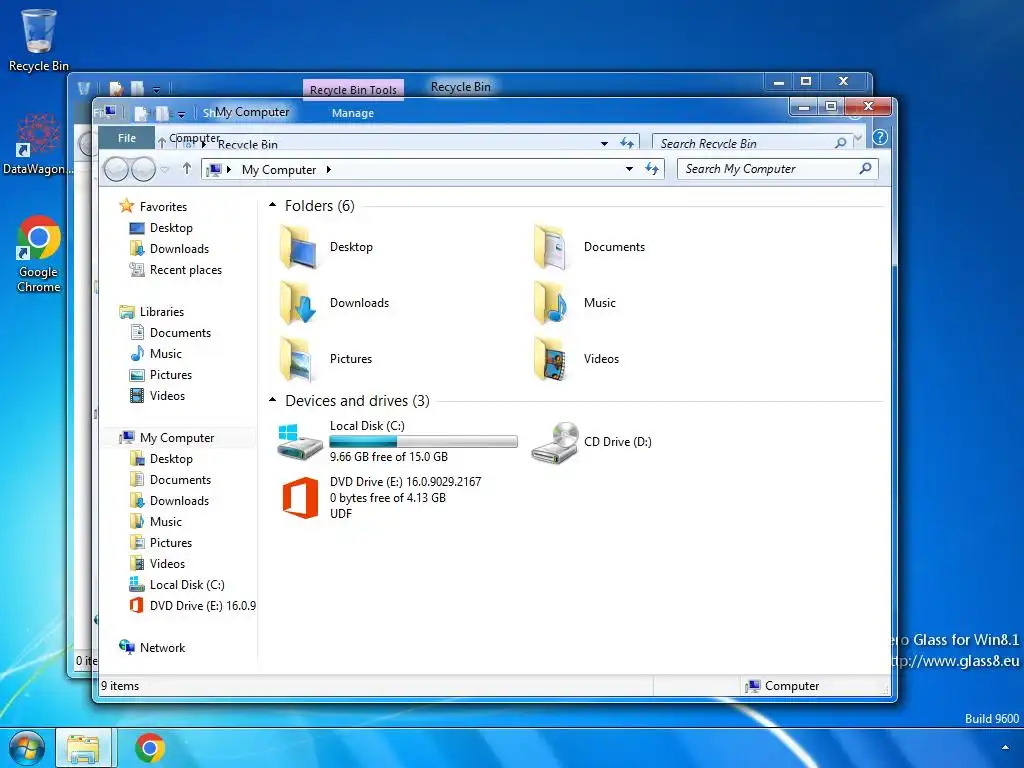
Task: Open the Manage ribbon tab
Action: [x=353, y=113]
